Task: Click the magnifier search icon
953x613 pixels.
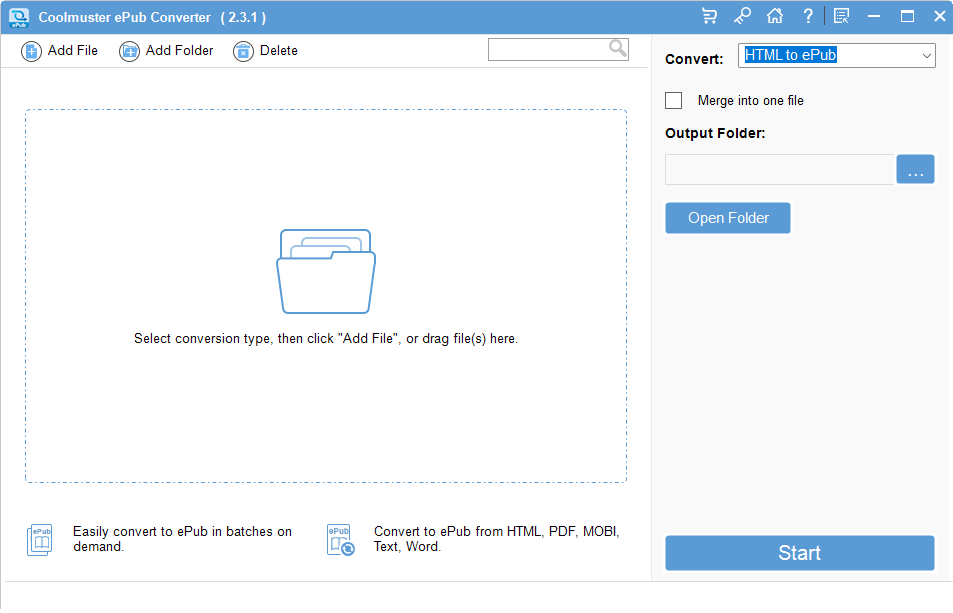Action: pyautogui.click(x=617, y=48)
